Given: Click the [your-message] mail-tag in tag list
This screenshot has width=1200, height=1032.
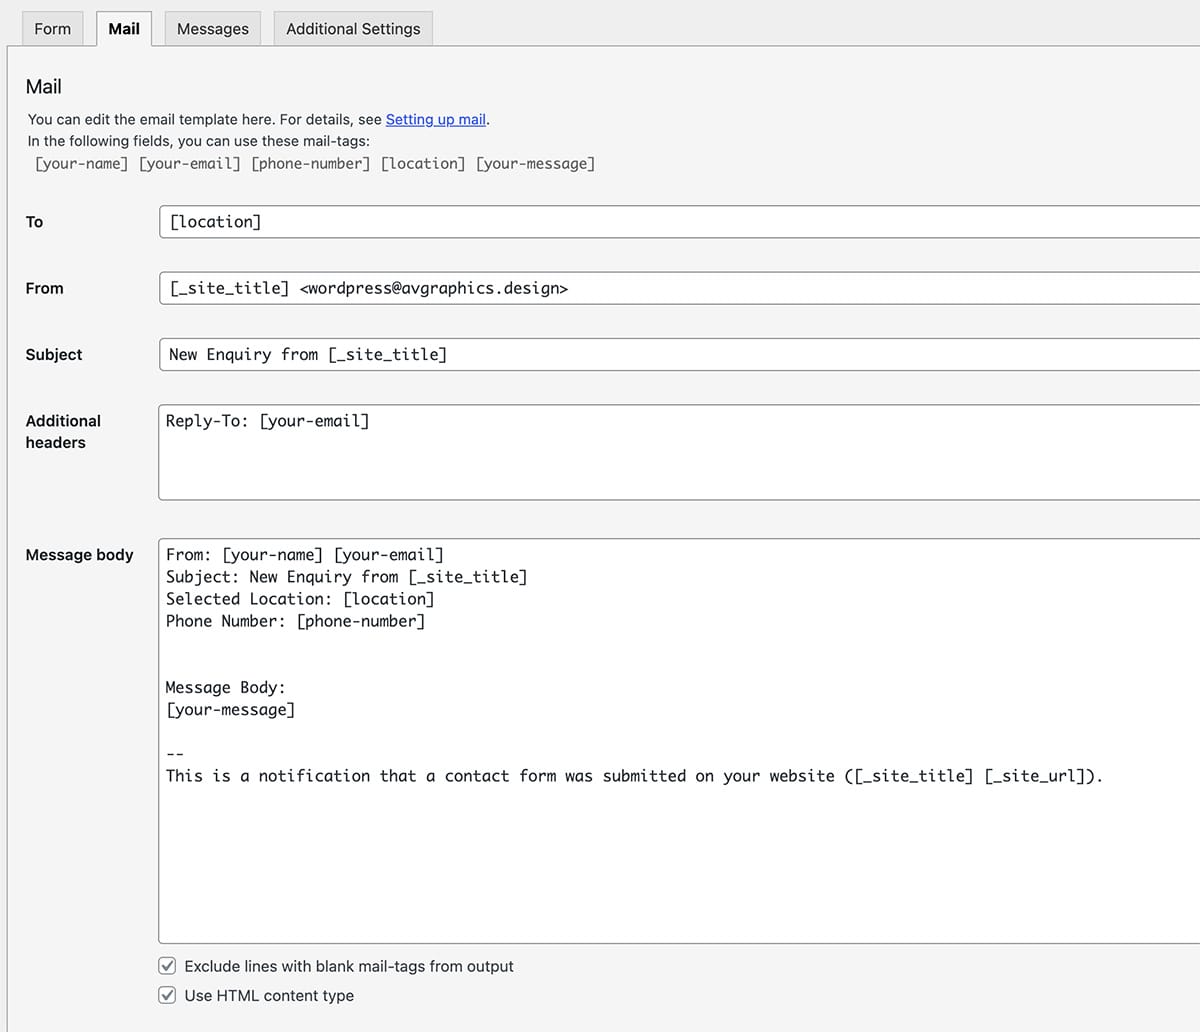Looking at the screenshot, I should pos(535,163).
